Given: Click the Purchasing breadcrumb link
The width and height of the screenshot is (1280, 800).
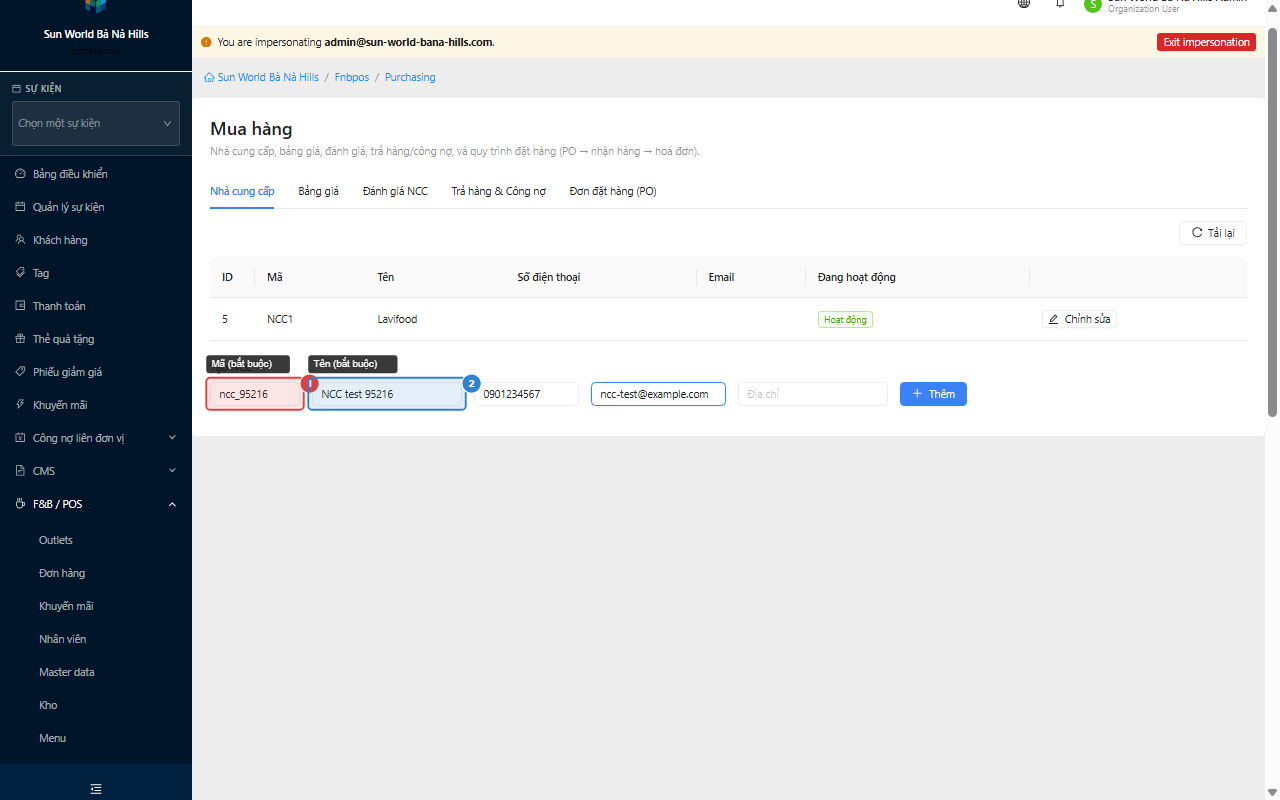Looking at the screenshot, I should 410,77.
